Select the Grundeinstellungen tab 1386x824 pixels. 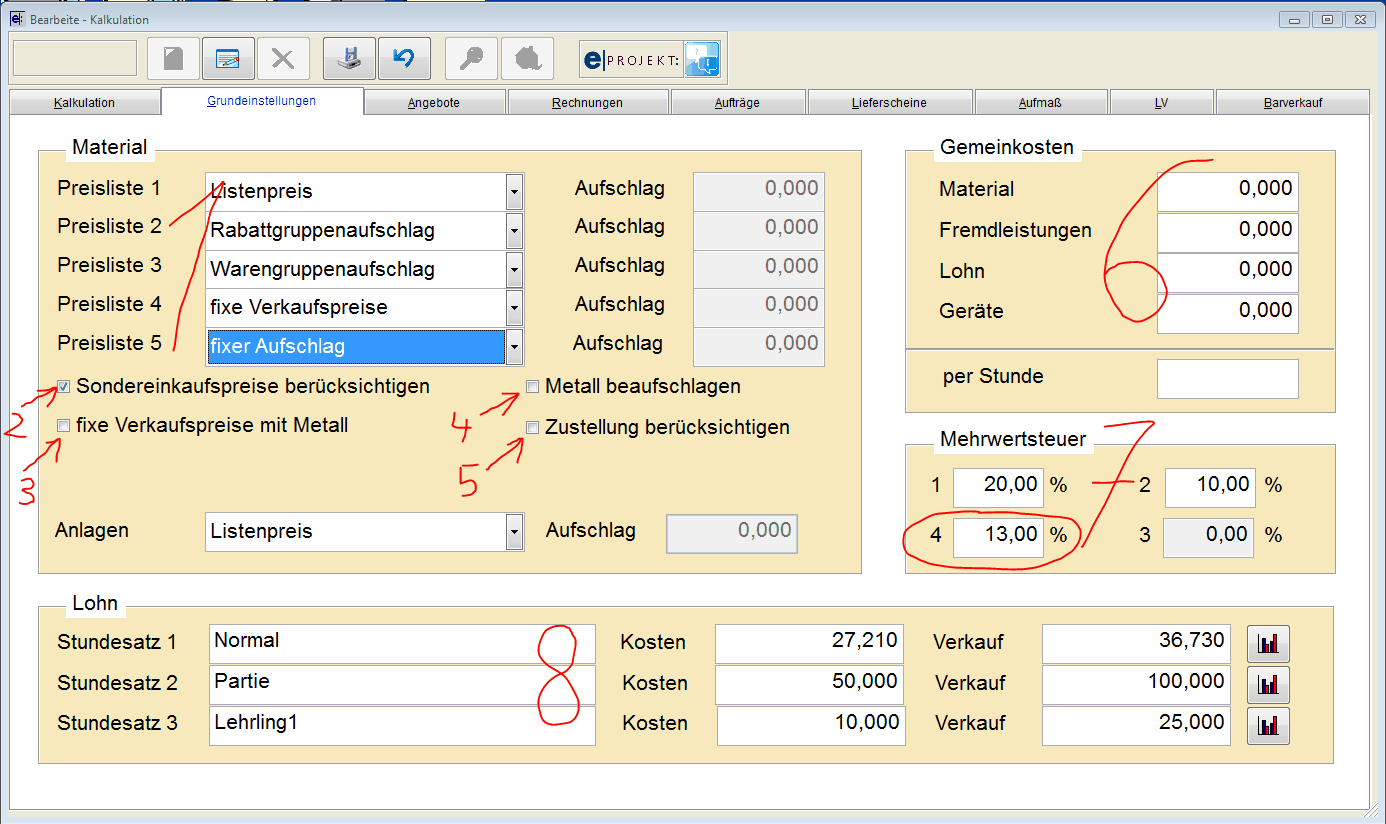262,101
